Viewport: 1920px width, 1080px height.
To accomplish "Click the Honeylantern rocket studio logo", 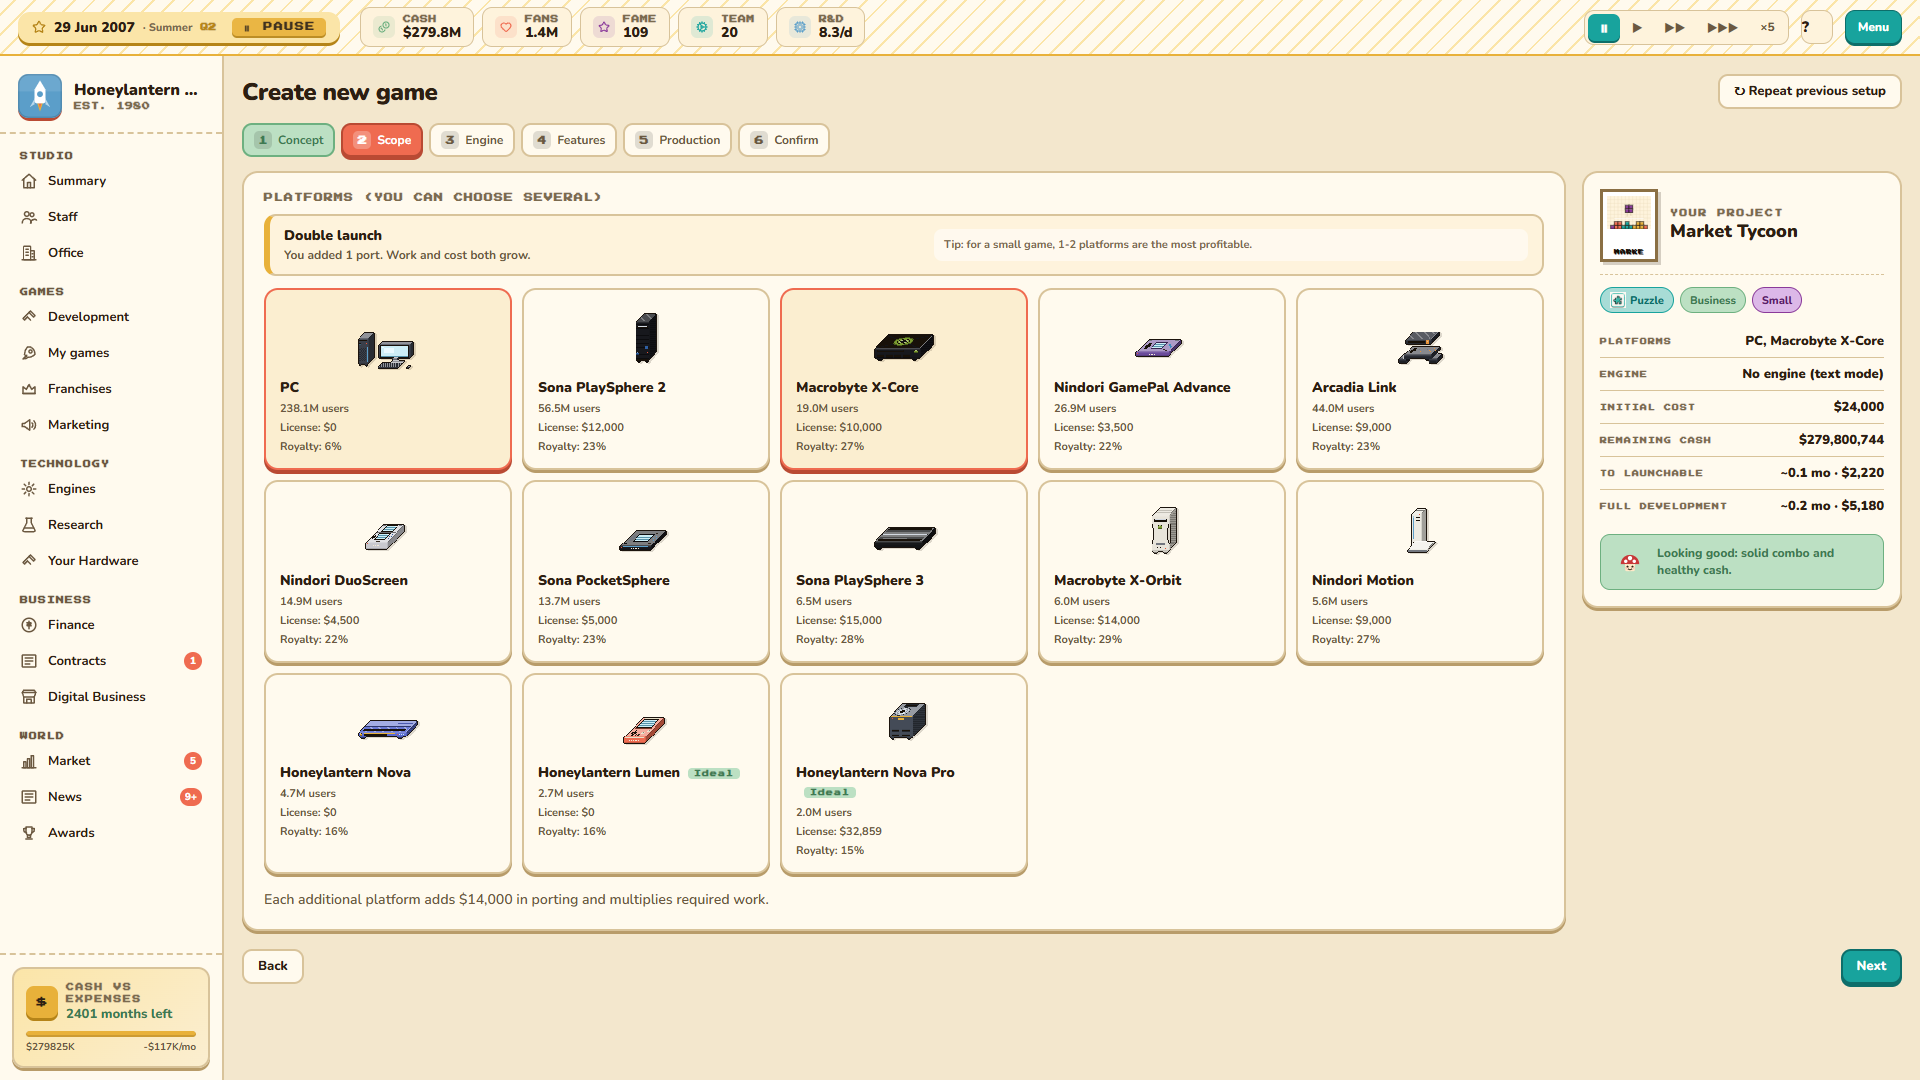I will coord(40,97).
